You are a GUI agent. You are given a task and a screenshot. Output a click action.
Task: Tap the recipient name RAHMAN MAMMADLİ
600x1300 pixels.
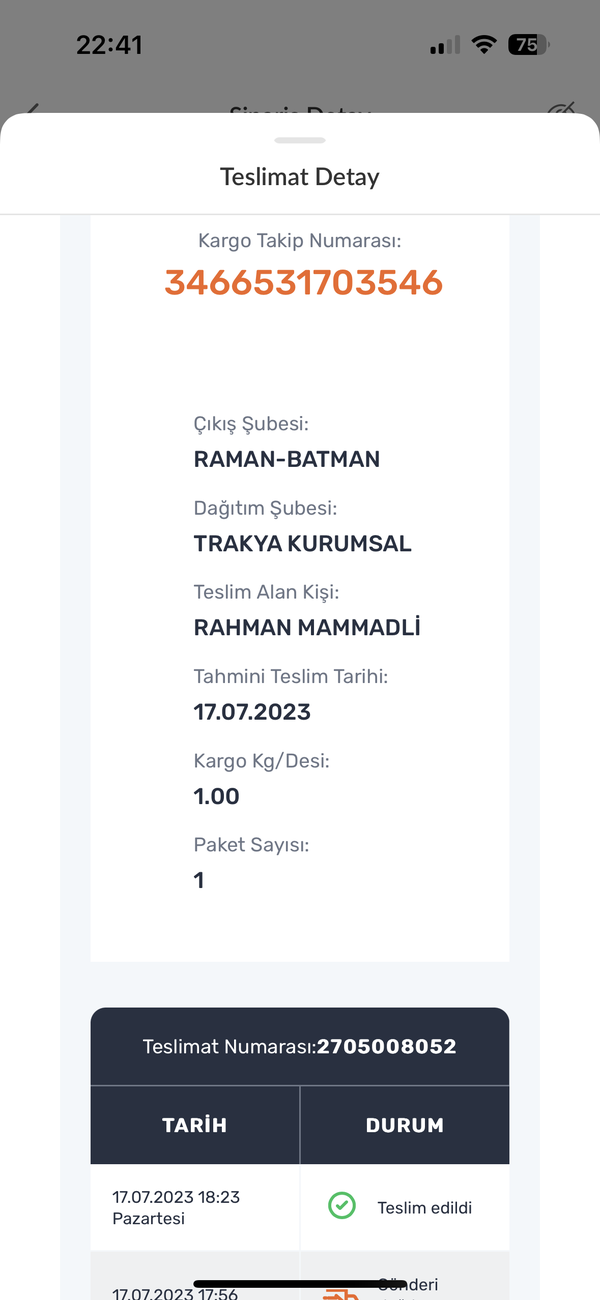click(x=307, y=628)
